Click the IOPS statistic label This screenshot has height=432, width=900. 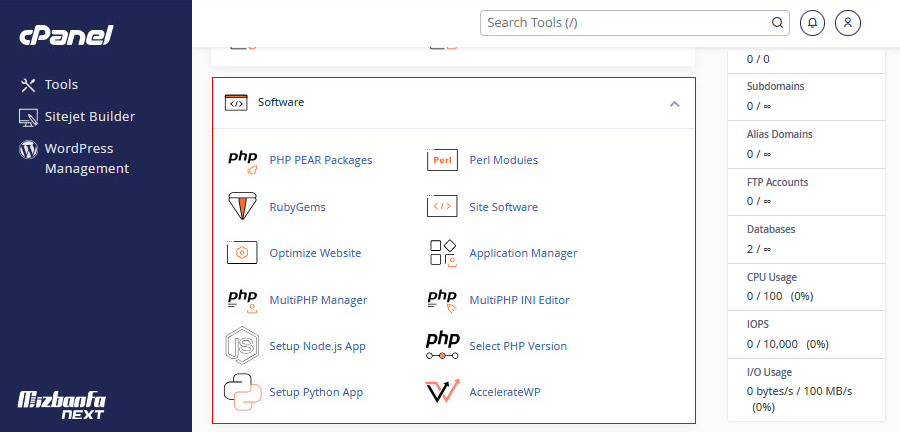(x=758, y=325)
